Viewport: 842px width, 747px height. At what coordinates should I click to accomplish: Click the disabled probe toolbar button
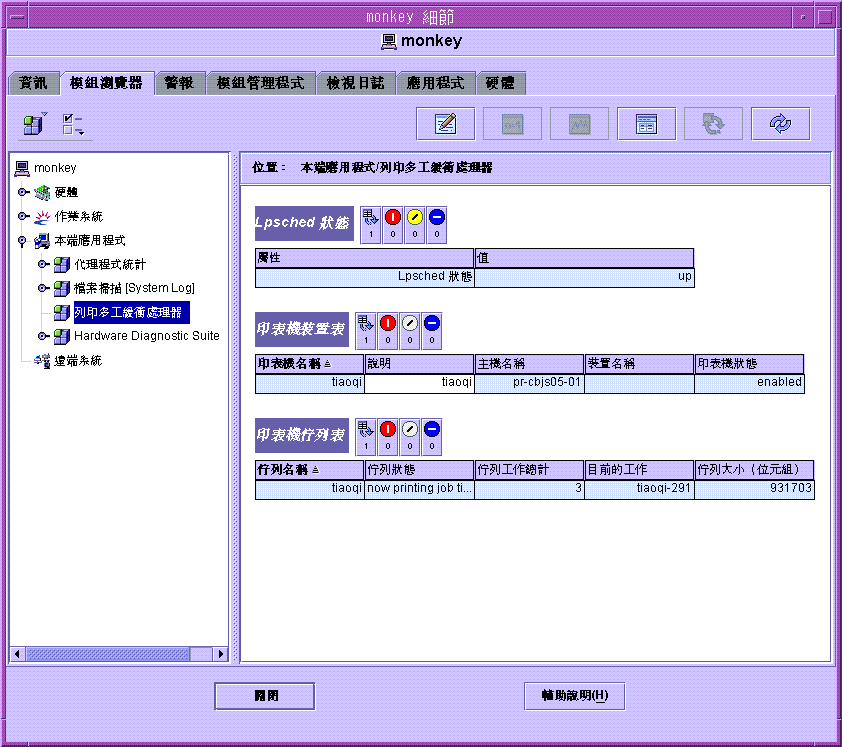coord(512,124)
